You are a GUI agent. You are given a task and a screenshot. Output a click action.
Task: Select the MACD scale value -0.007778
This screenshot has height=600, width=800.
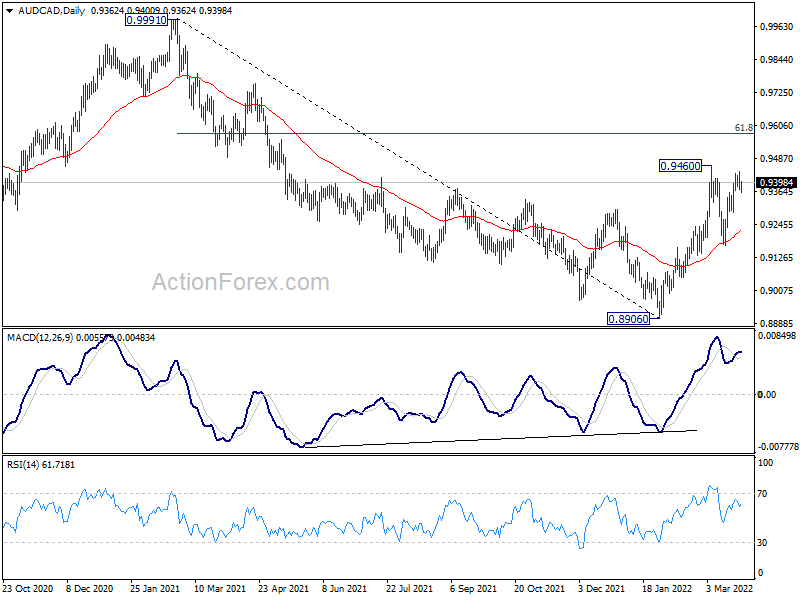coord(778,447)
